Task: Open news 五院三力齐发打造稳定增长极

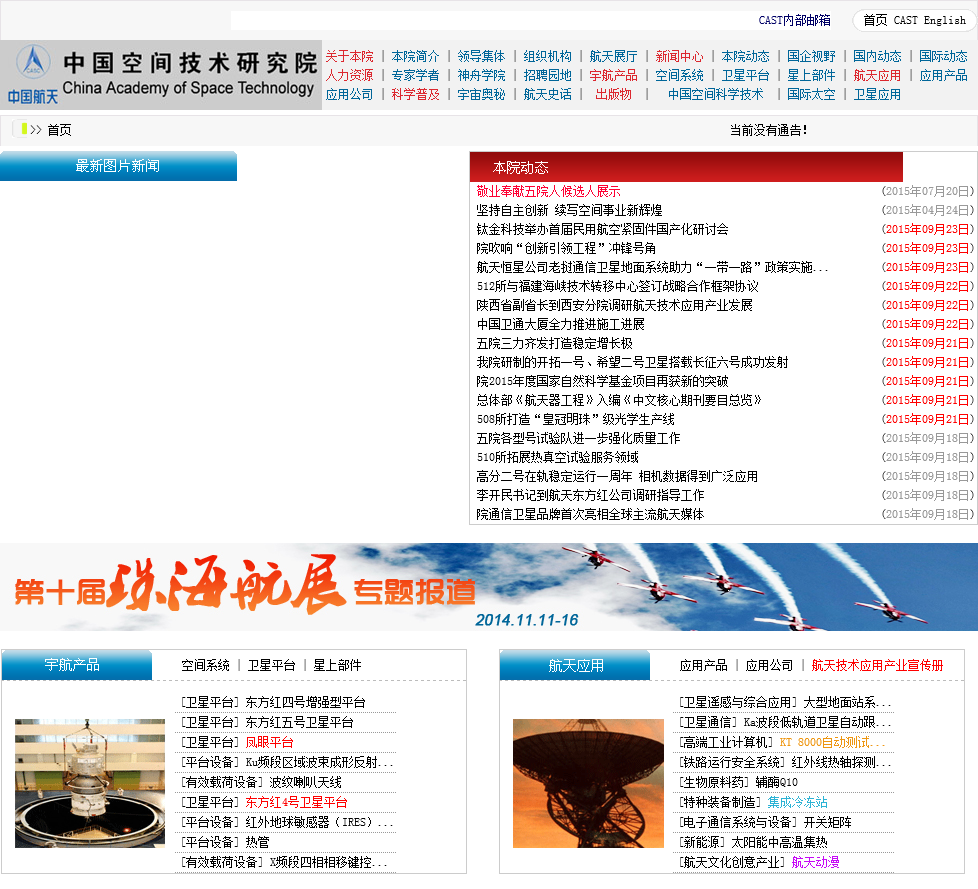Action: (554, 344)
